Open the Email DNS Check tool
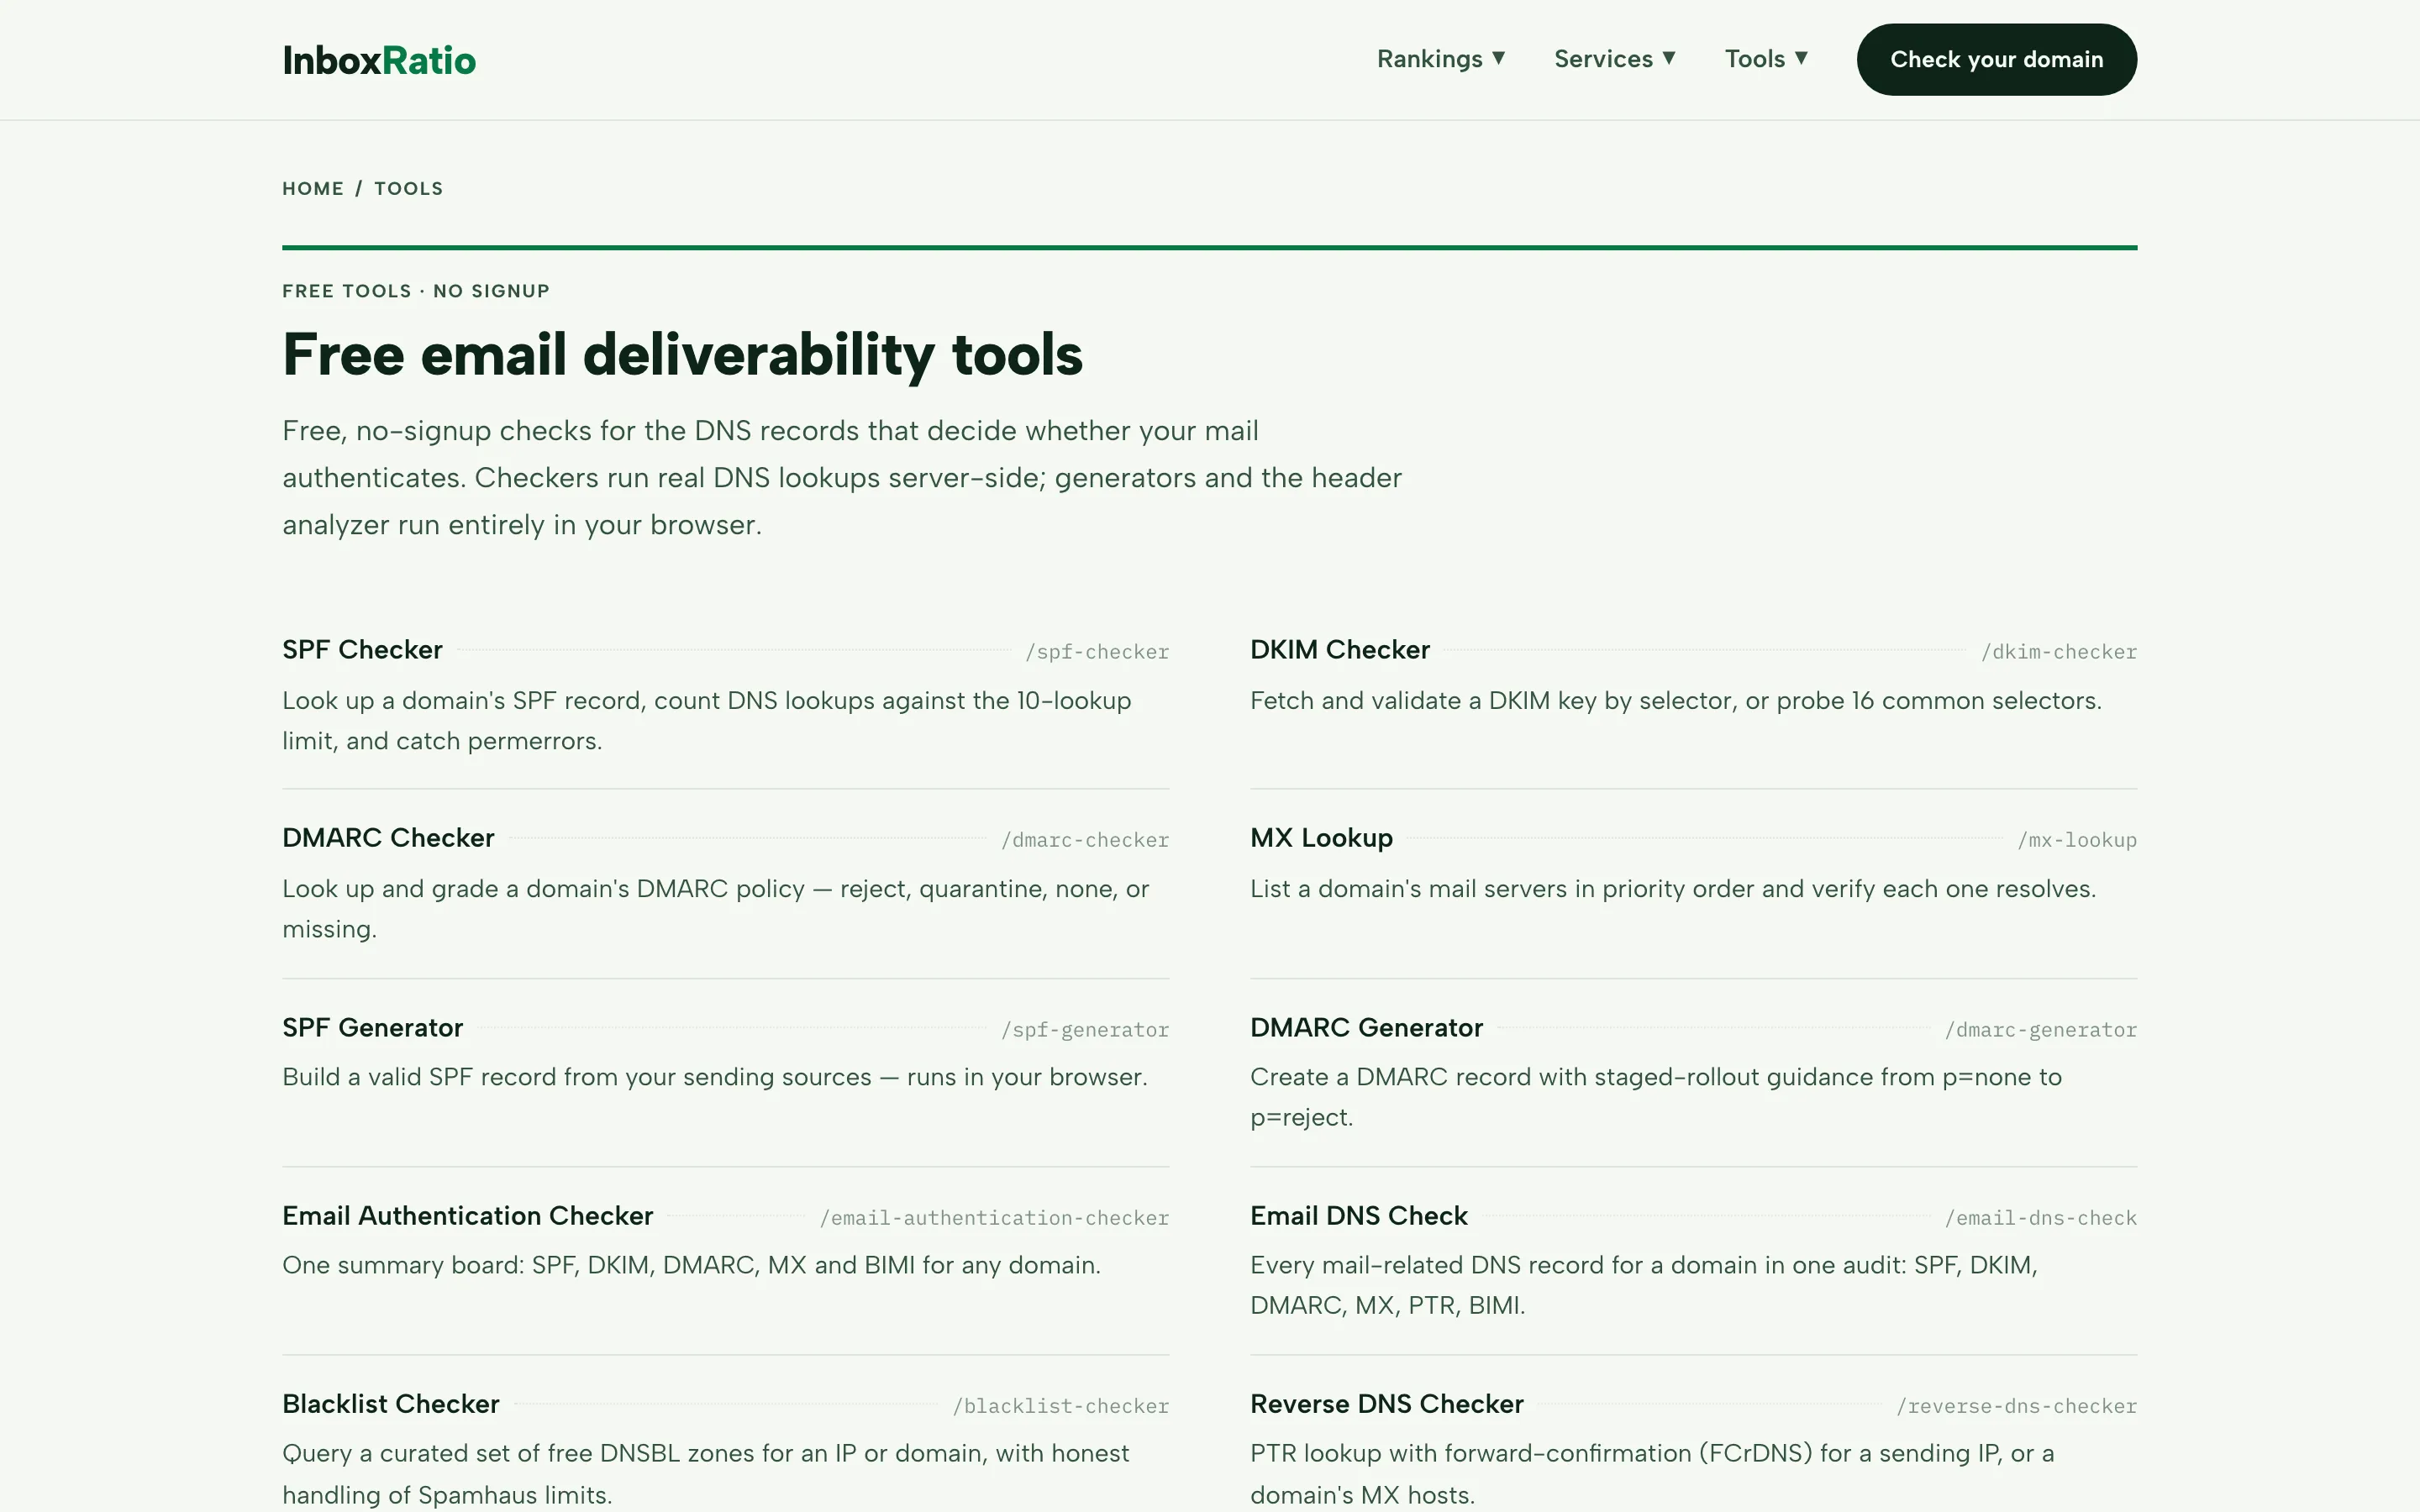This screenshot has width=2420, height=1512. [1358, 1216]
